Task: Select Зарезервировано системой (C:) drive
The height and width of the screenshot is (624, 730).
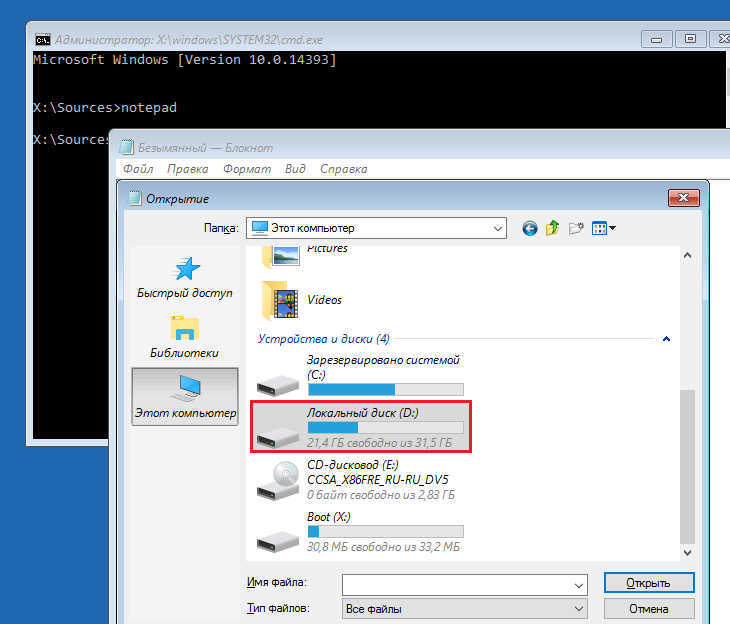Action: [360, 374]
